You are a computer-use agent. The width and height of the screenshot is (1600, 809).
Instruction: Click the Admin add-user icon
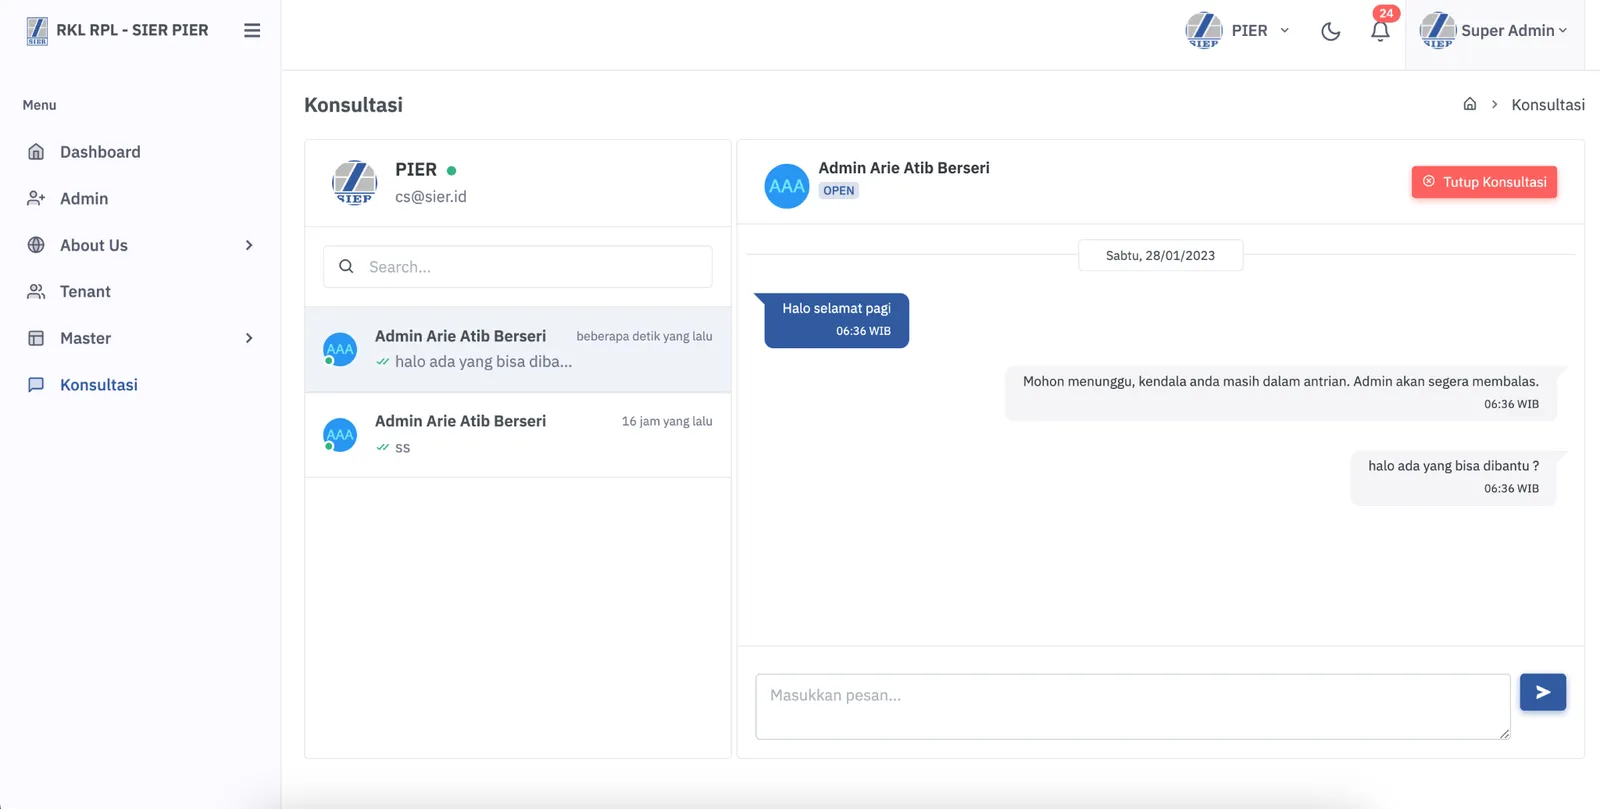coord(36,198)
